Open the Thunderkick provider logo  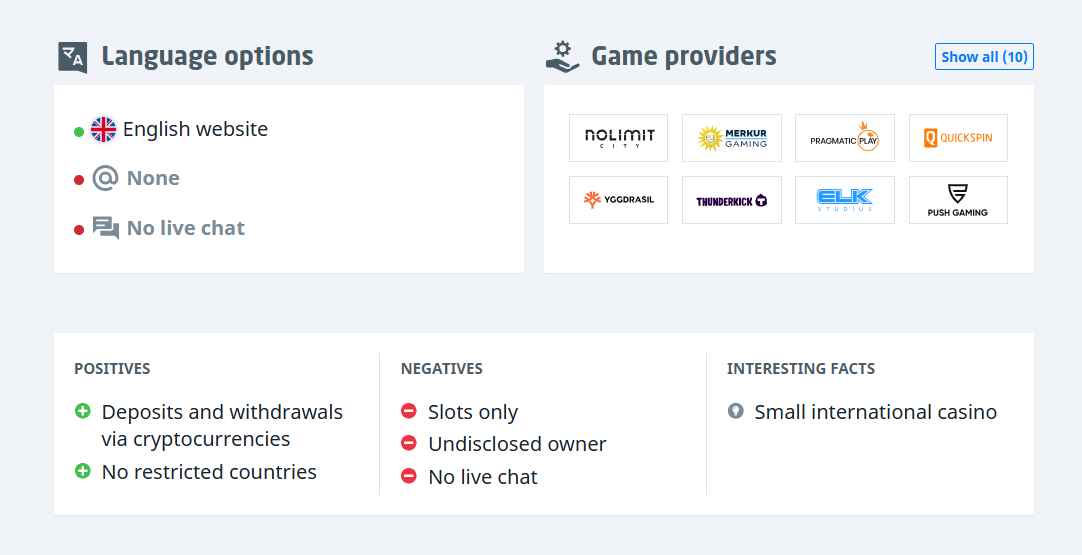pyautogui.click(x=732, y=200)
